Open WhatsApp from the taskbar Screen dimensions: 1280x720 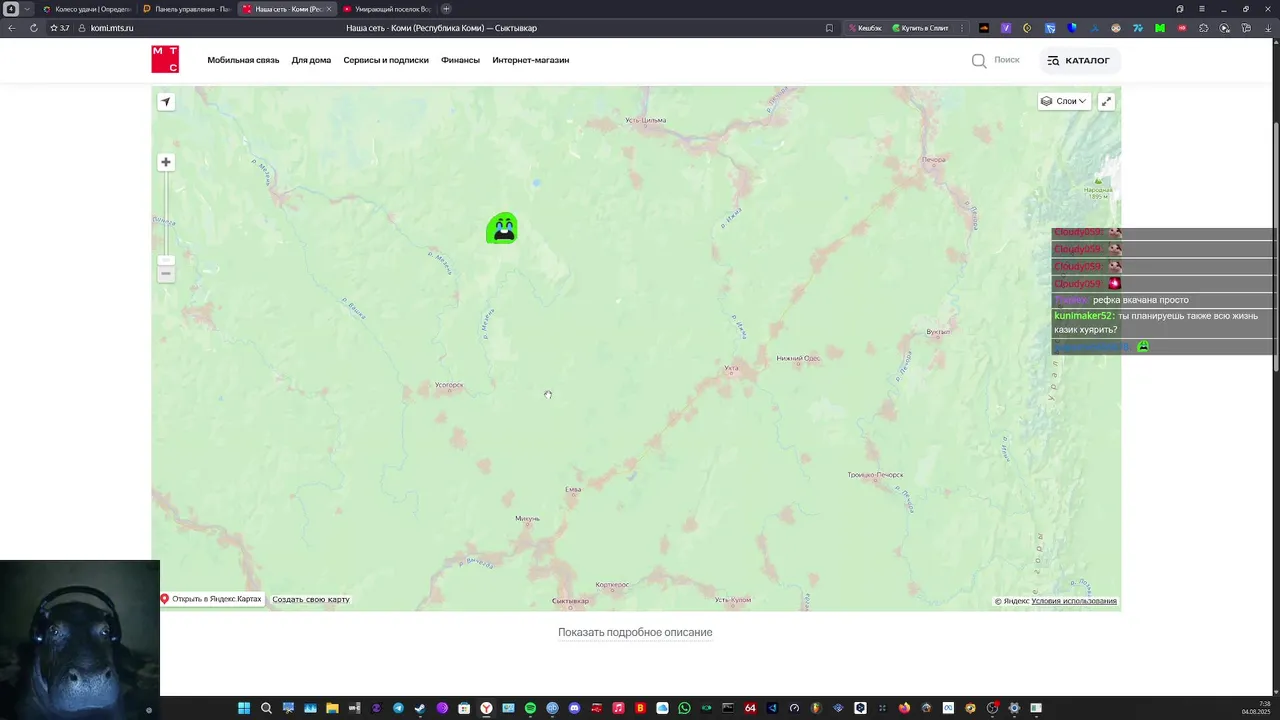684,708
